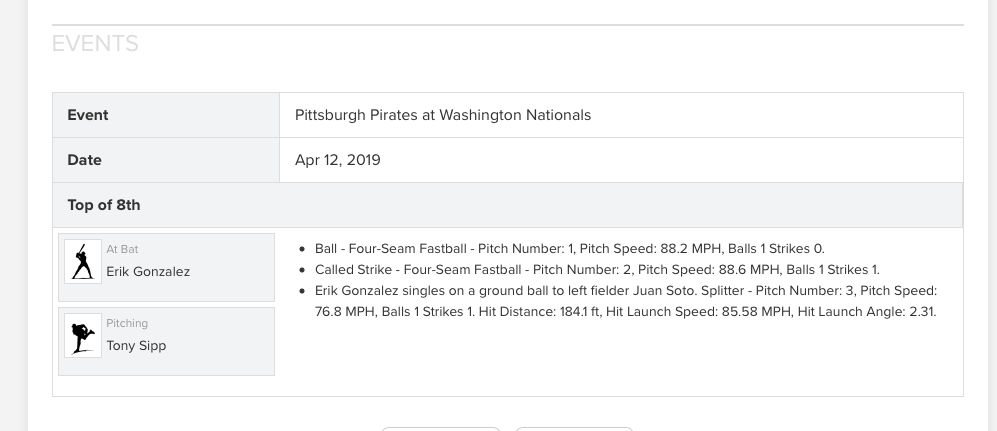Viewport: 997px width, 431px height.
Task: Click the At Bat player card
Action: point(167,267)
